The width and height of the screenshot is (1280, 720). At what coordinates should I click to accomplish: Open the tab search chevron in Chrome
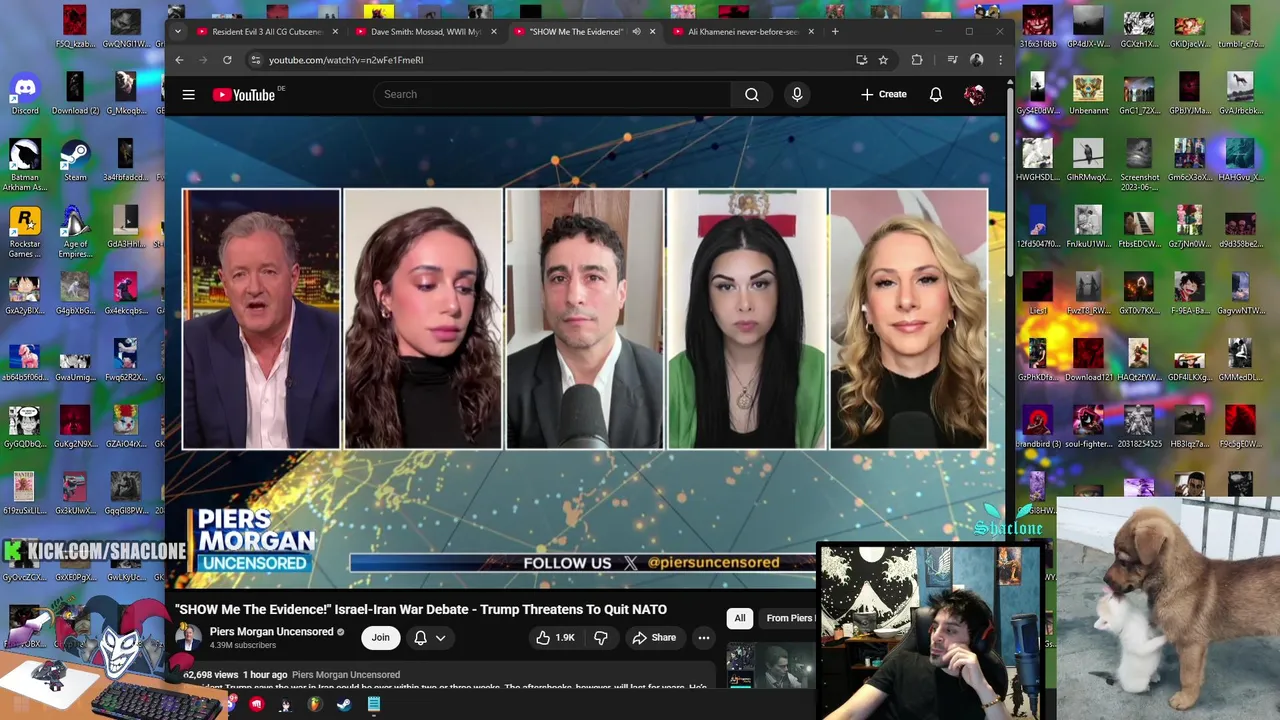tap(178, 32)
